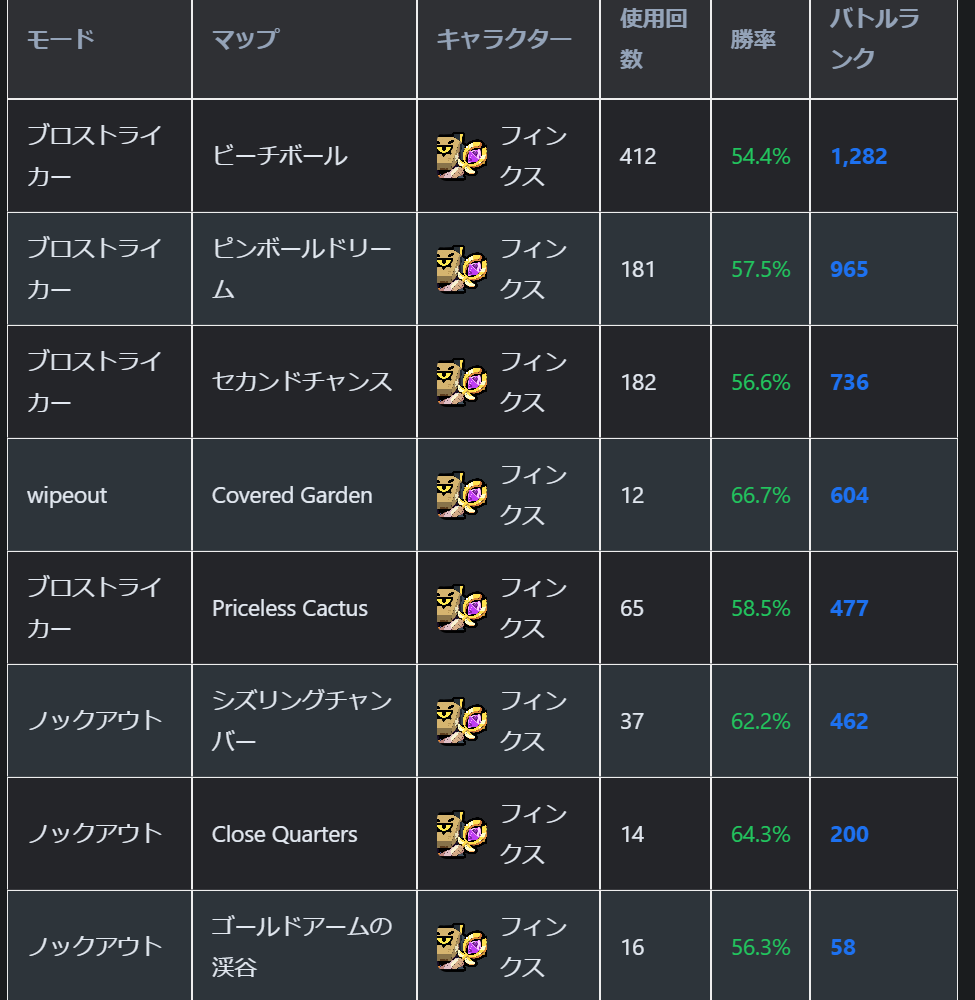Click フィンクス icon in the ビーチボール row
This screenshot has width=975, height=1000.
462,156
